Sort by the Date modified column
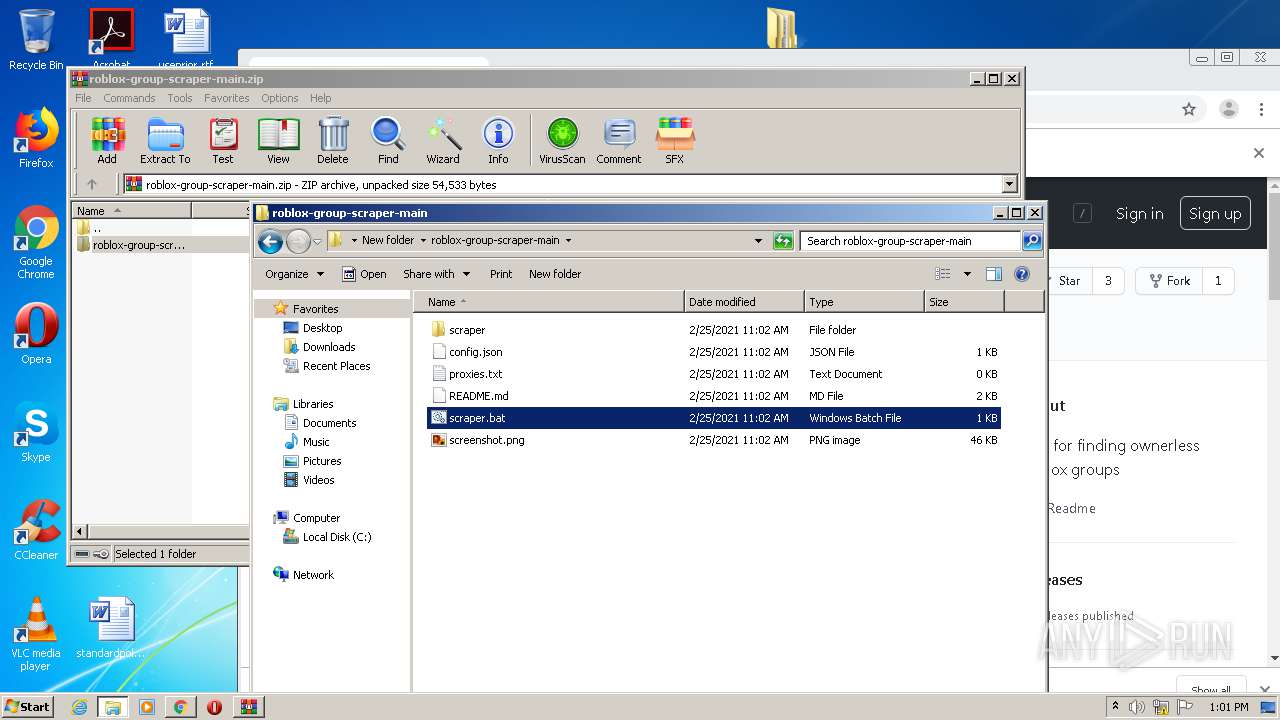1280x720 pixels. pyautogui.click(x=745, y=302)
